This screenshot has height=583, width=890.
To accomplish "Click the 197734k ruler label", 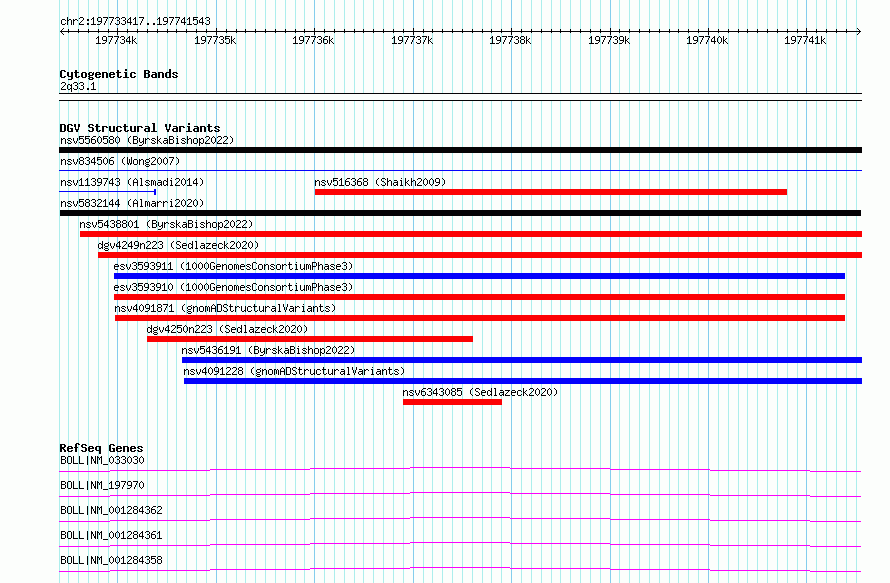I will click(x=116, y=40).
